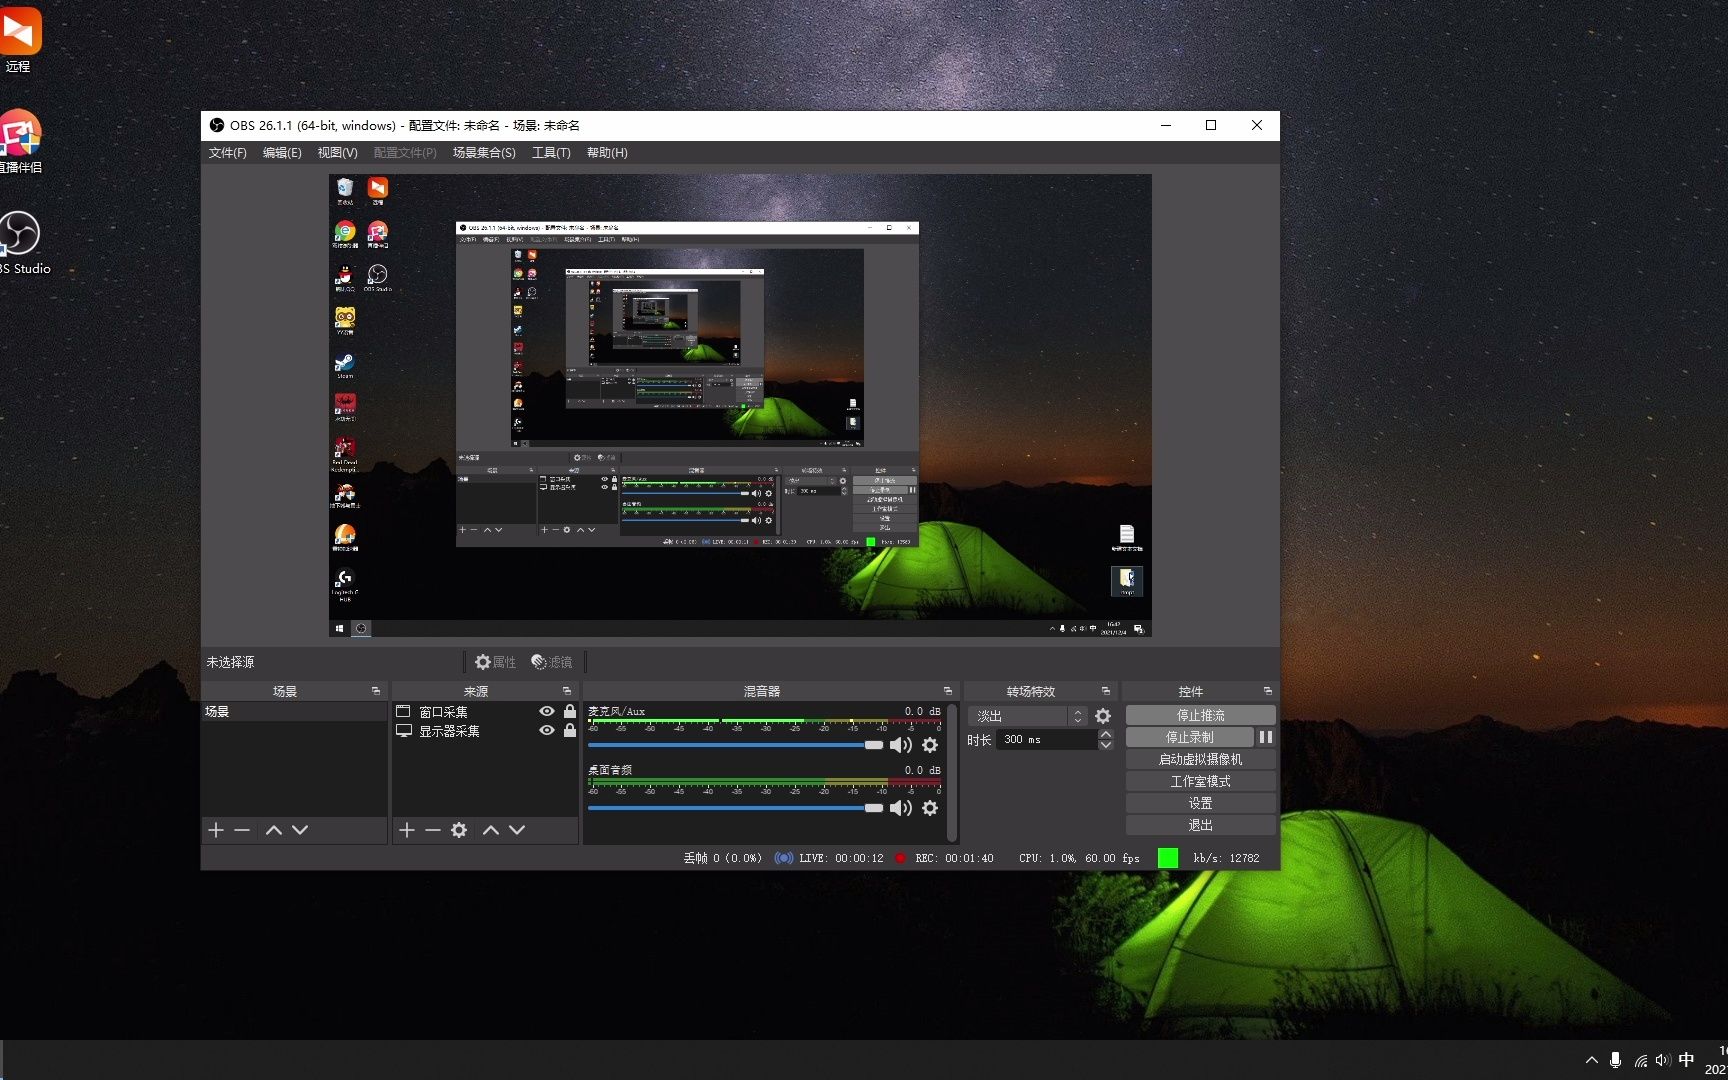Viewport: 1728px width, 1080px height.
Task: Move the source up in the 来源 list
Action: click(491, 830)
